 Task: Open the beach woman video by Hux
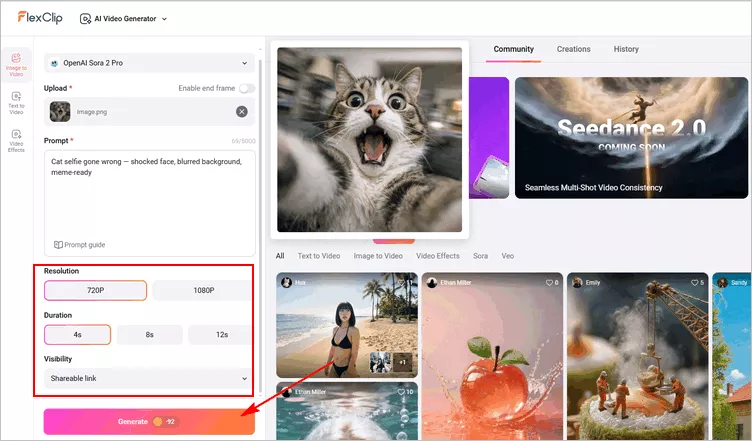347,325
